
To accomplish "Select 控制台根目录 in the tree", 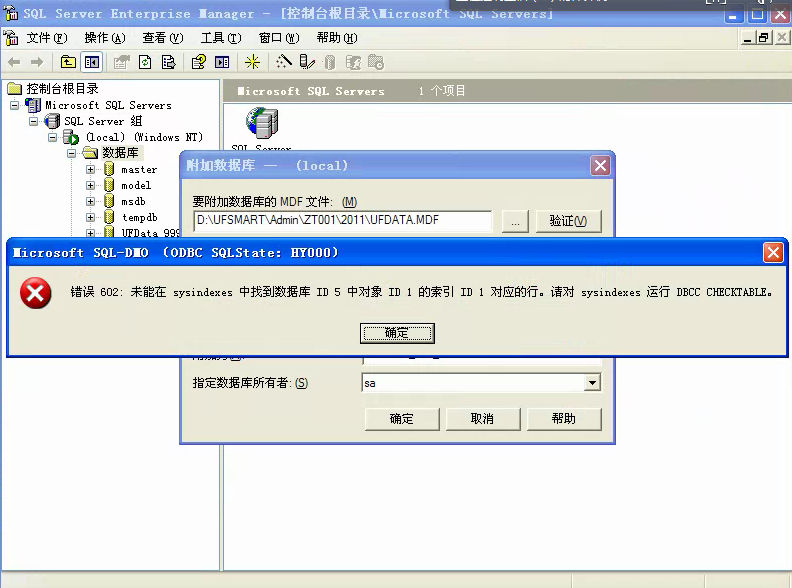I will pos(62,89).
